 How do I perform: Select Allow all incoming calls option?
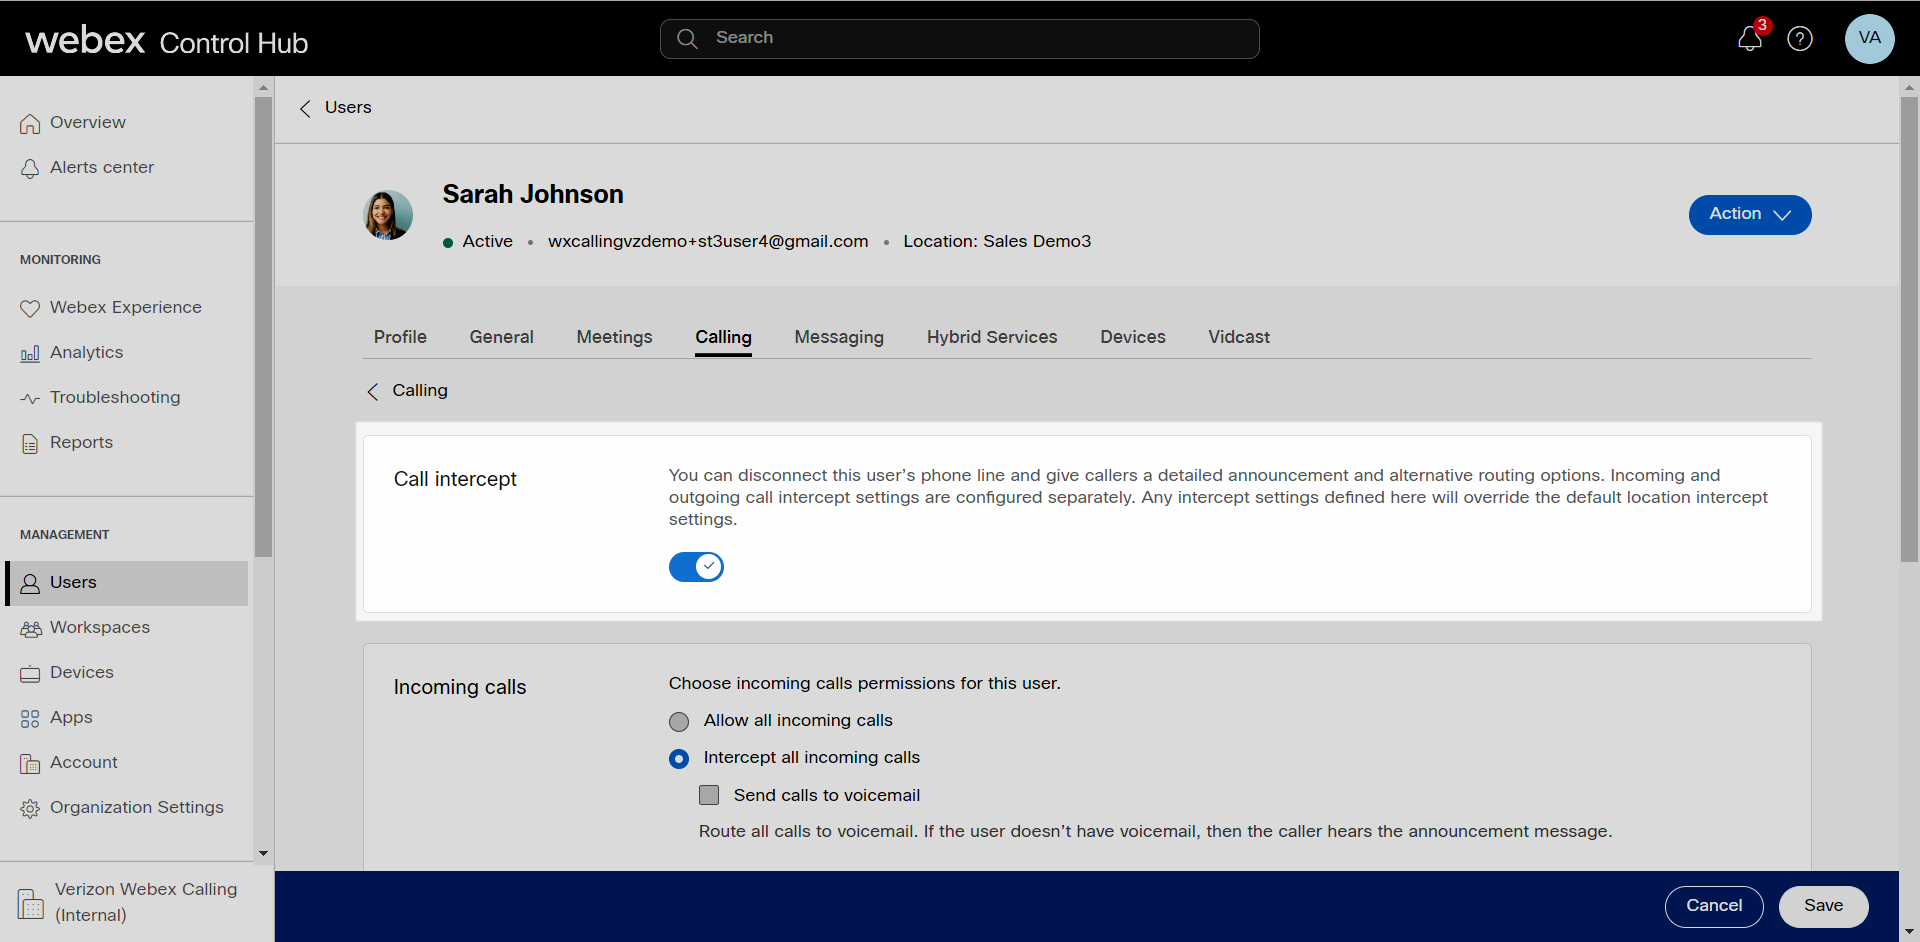coord(679,722)
